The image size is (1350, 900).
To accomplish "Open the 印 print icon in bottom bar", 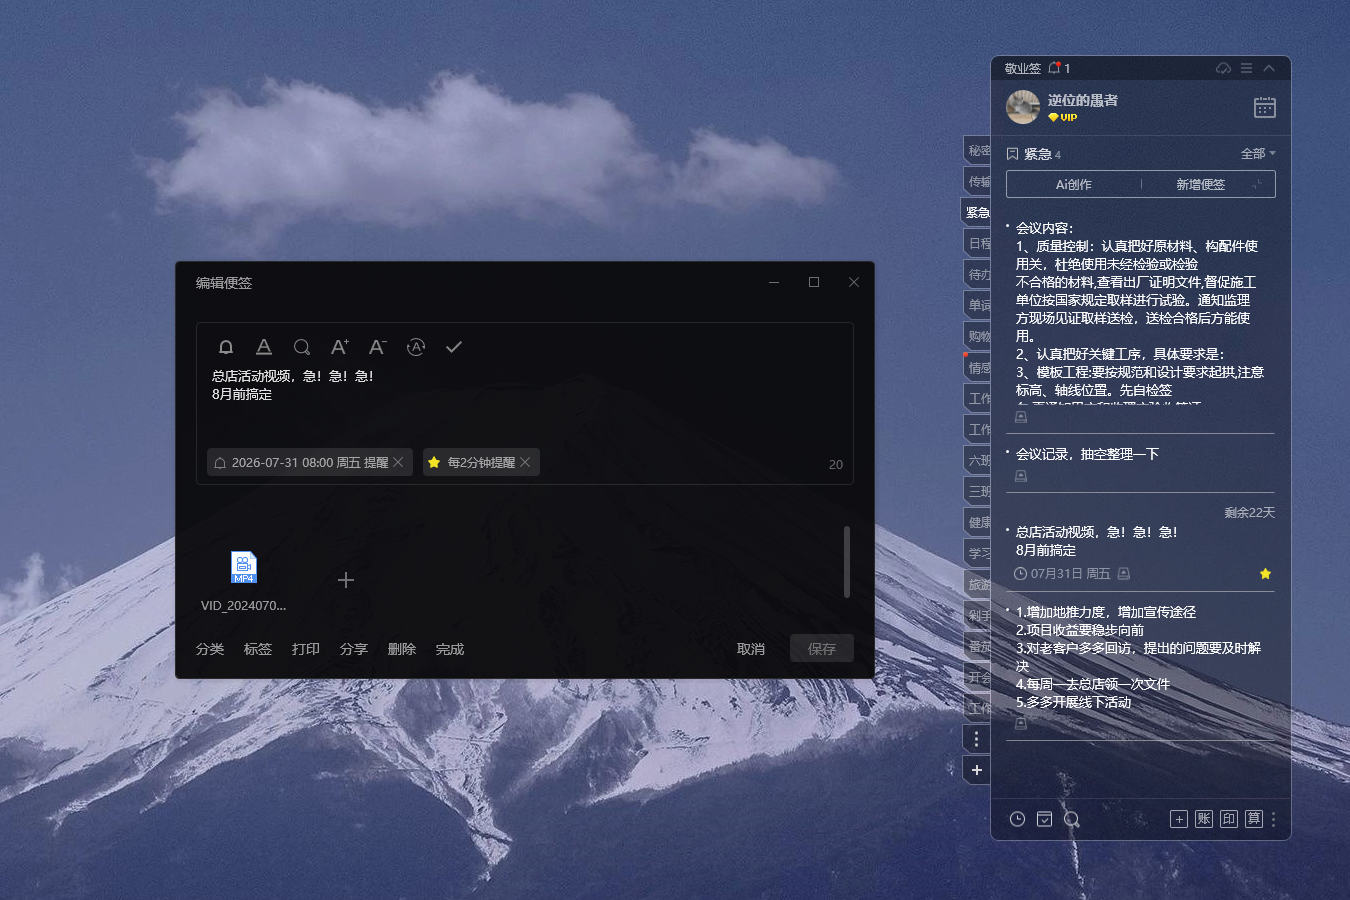I will (x=1229, y=819).
